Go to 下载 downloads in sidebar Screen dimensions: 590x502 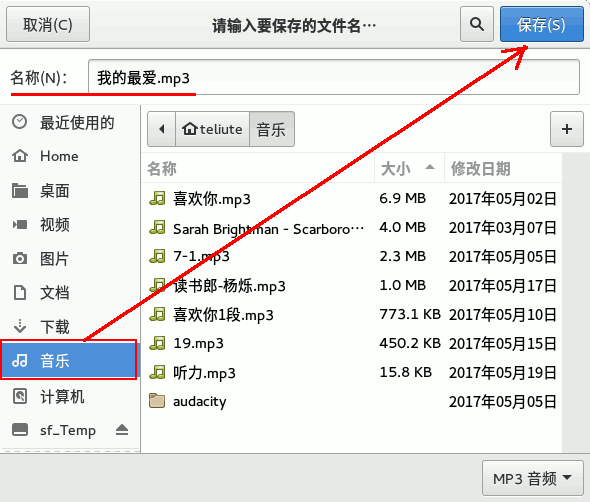pyautogui.click(x=70, y=326)
